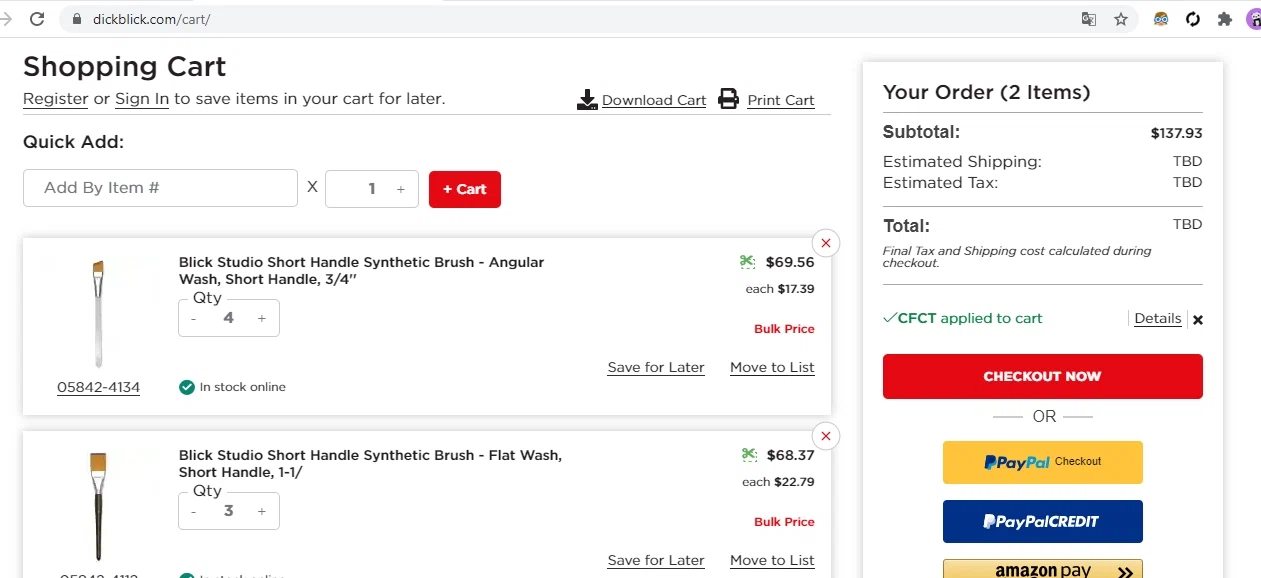Increase the Angular Wash brush quantity
The width and height of the screenshot is (1261, 578).
(262, 318)
